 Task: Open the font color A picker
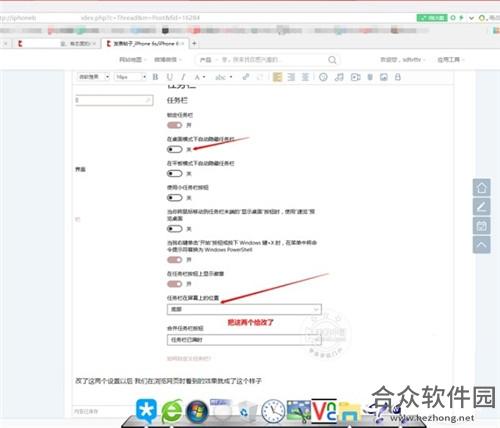199,77
